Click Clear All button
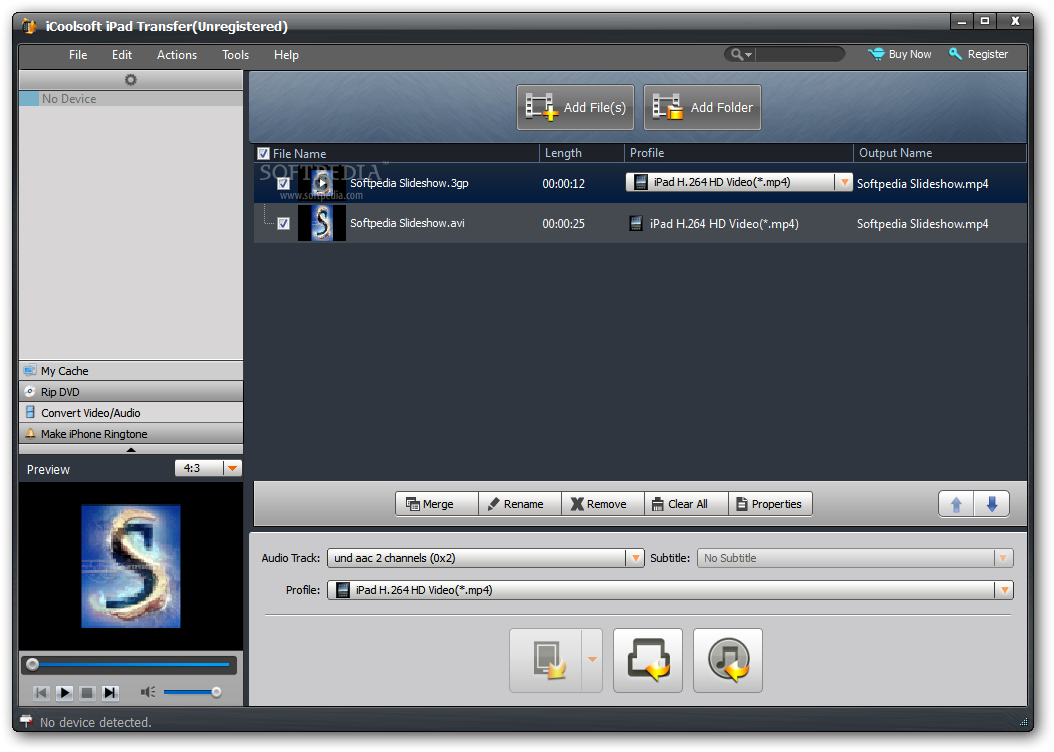Screen dimensions: 1054x752 coord(686,504)
